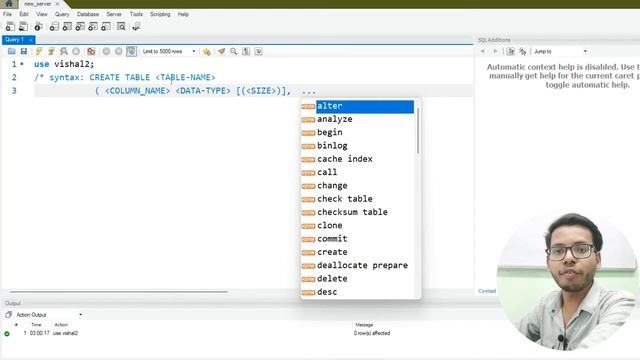The image size is (640, 360).
Task: Open the Query menu
Action: [x=62, y=14]
